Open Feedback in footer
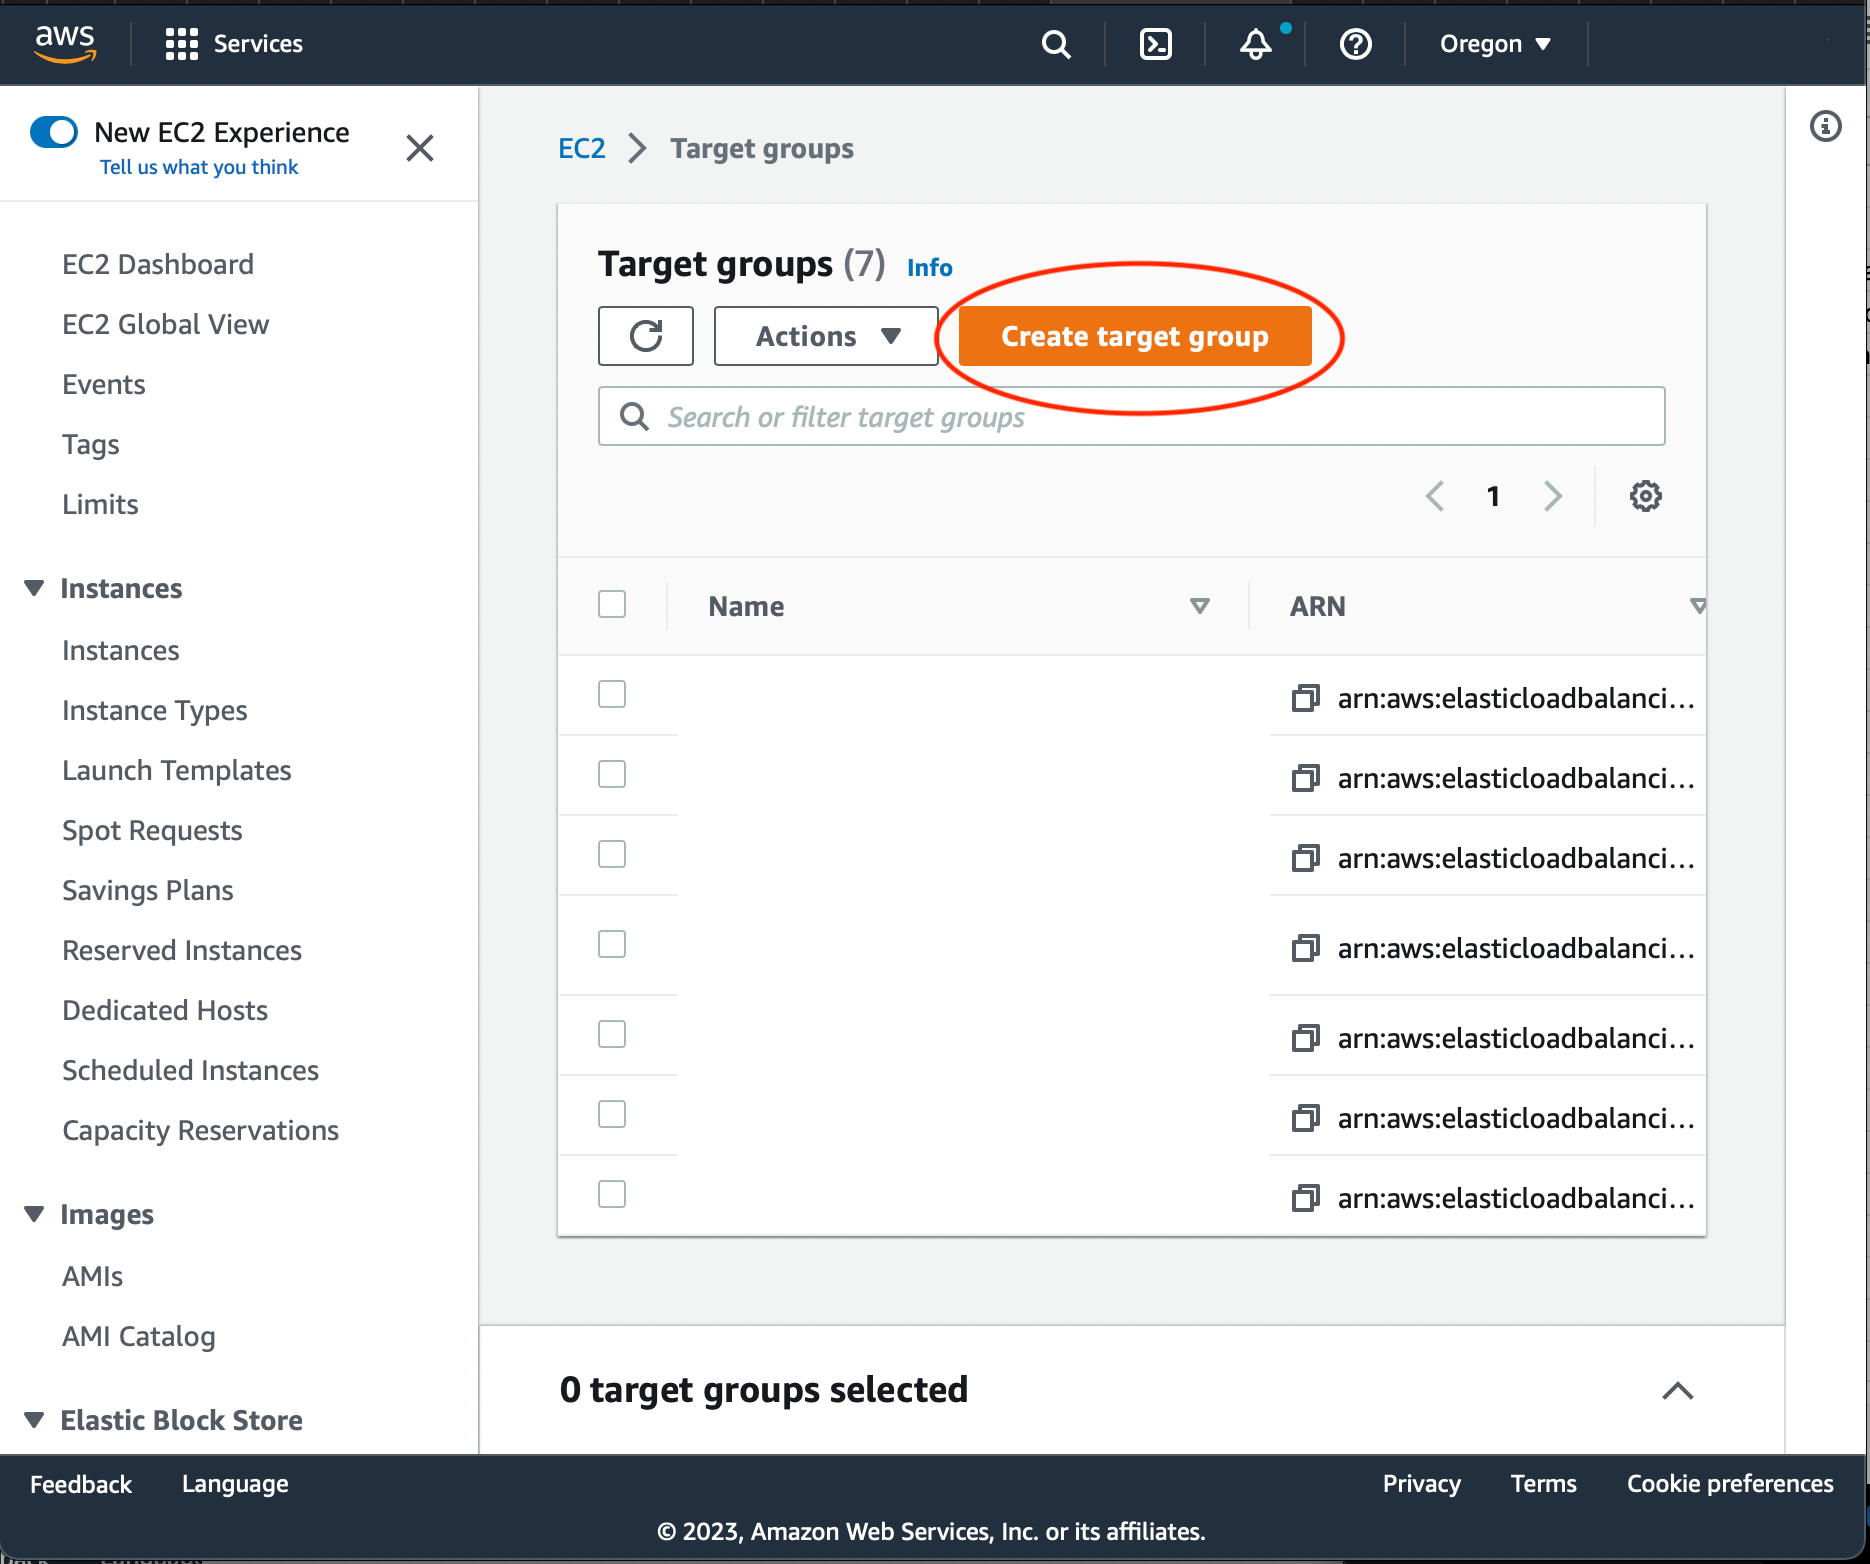Image resolution: width=1870 pixels, height=1564 pixels. click(x=81, y=1484)
